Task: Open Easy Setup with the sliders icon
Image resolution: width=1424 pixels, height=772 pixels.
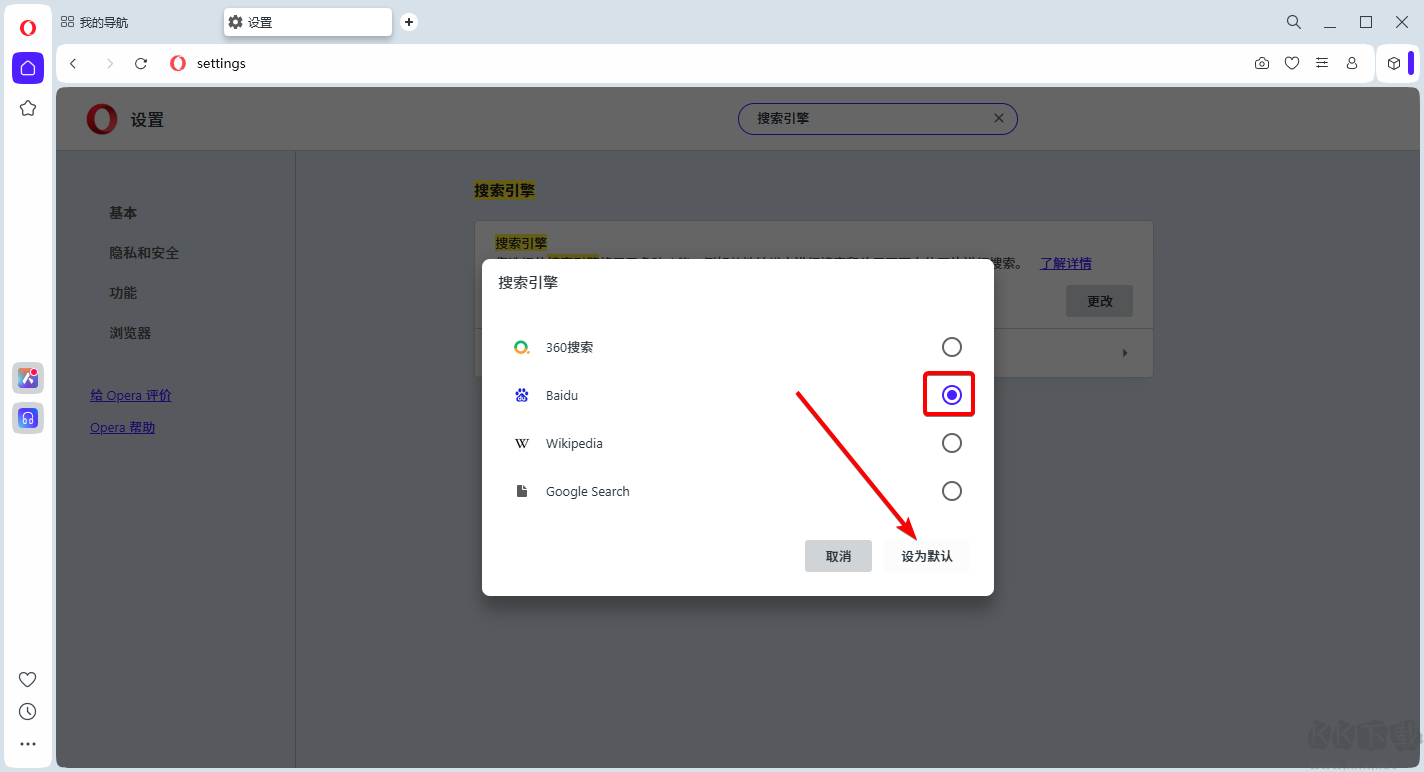Action: click(1321, 62)
